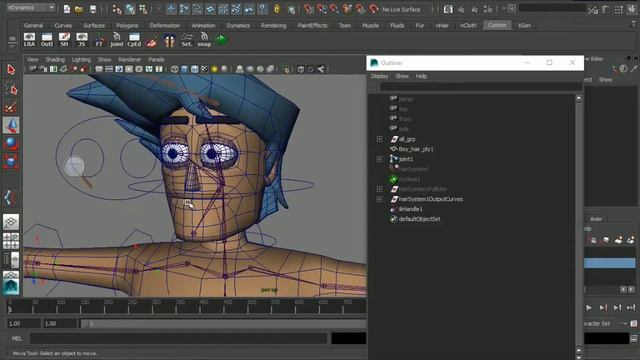Click the FT shelf button

point(99,40)
